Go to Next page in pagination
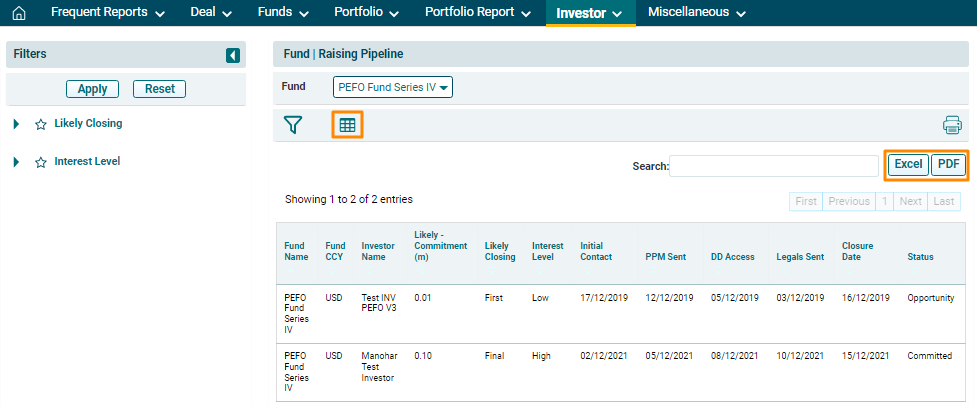Screen dimensions: 977x406 [x=910, y=201]
